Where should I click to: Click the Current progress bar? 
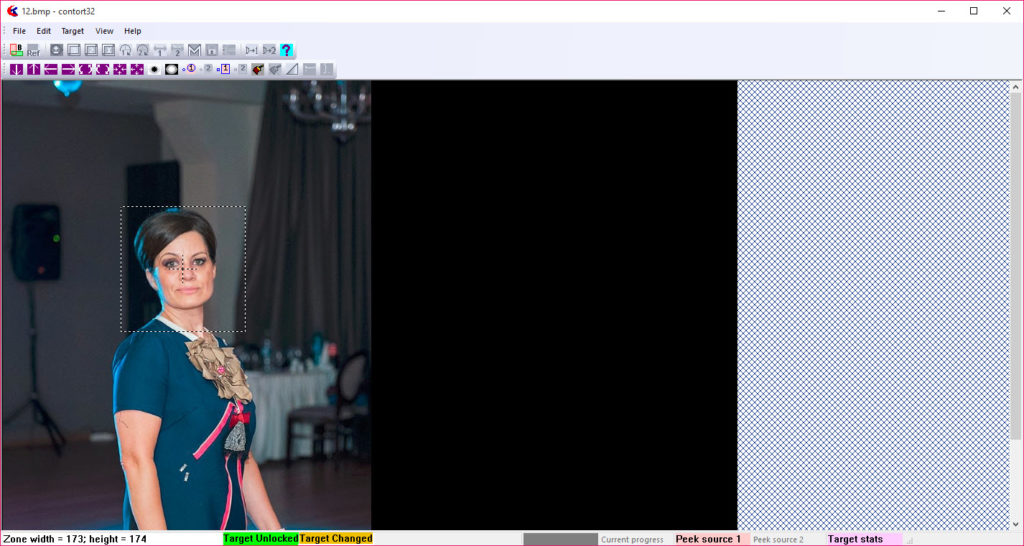(560, 539)
